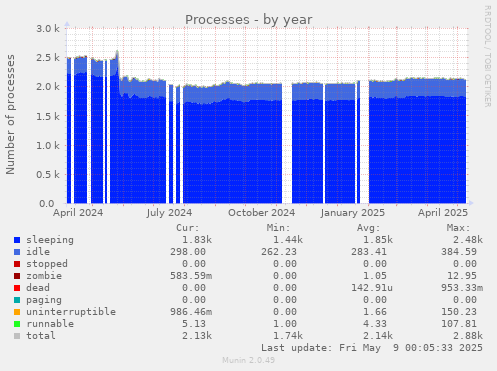Image resolution: width=497 pixels, height=371 pixels.
Task: Click the sleeping current value 1.83k
Action: click(197, 240)
